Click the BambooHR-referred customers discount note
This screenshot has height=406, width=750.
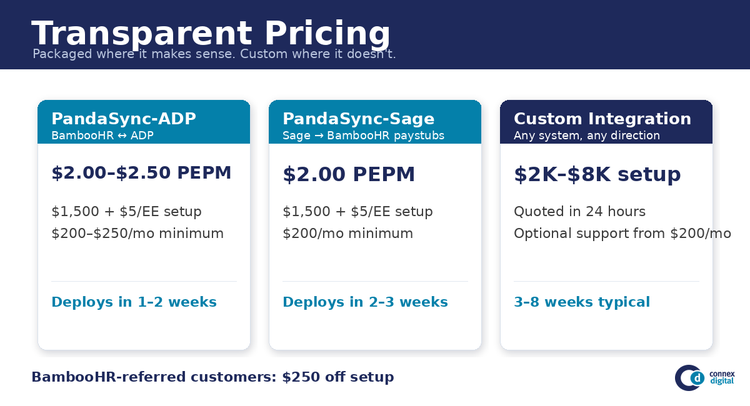click(212, 377)
